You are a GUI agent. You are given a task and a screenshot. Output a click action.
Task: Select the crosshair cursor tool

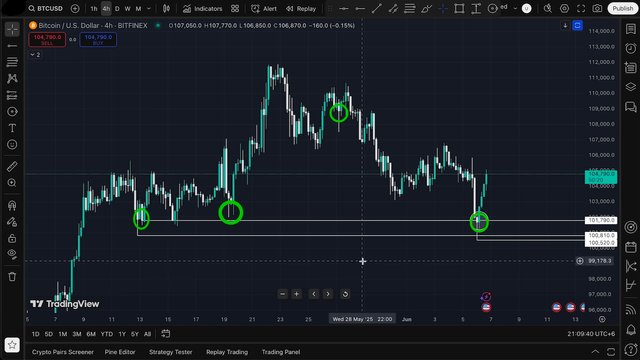(12, 29)
